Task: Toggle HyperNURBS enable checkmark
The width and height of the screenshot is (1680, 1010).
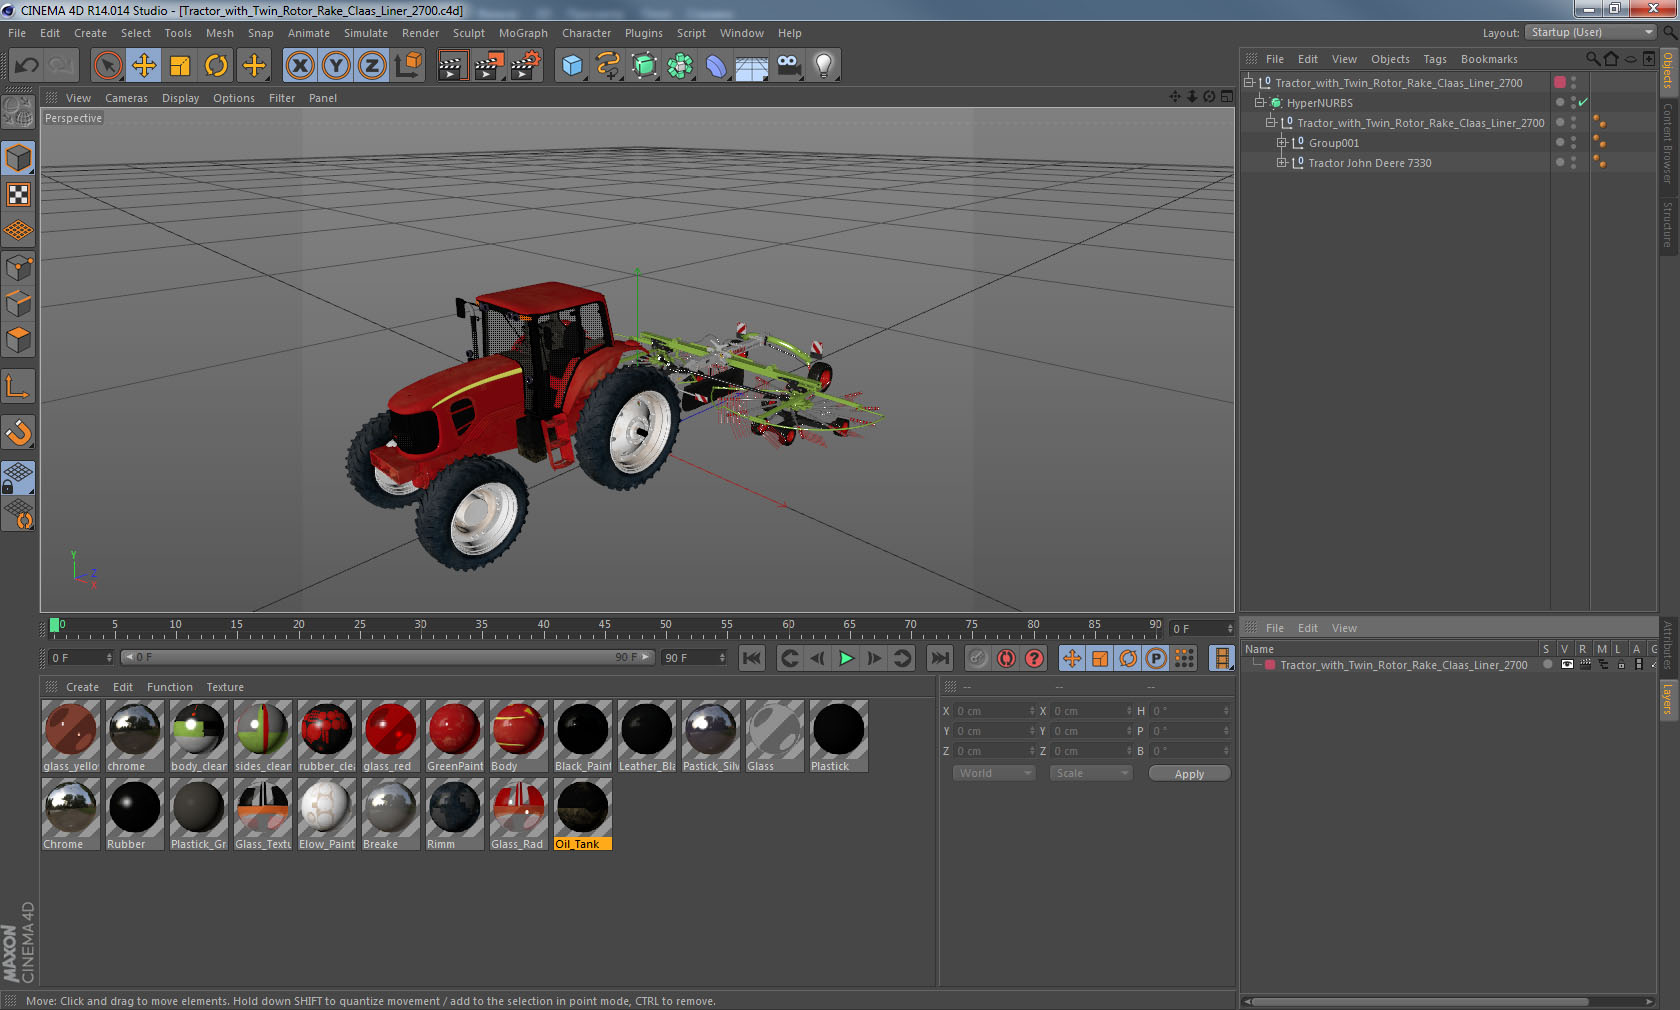Action: [x=1583, y=103]
